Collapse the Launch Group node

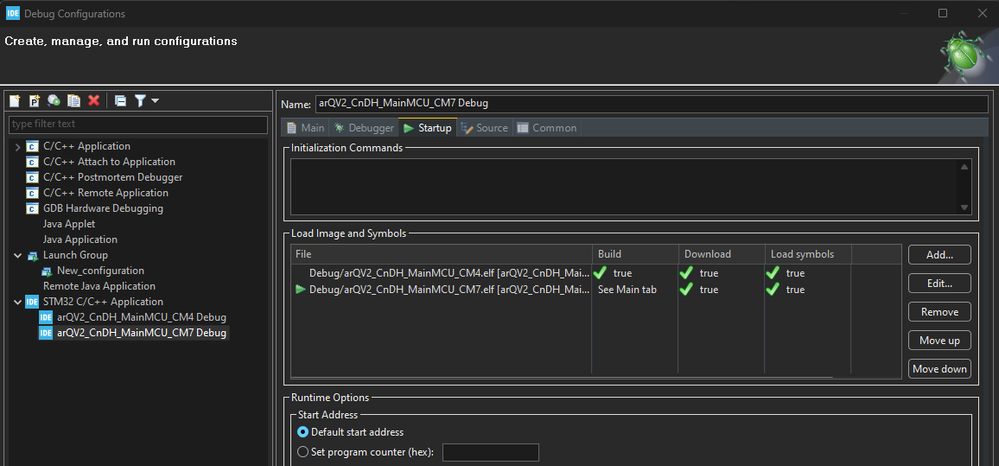click(x=17, y=255)
